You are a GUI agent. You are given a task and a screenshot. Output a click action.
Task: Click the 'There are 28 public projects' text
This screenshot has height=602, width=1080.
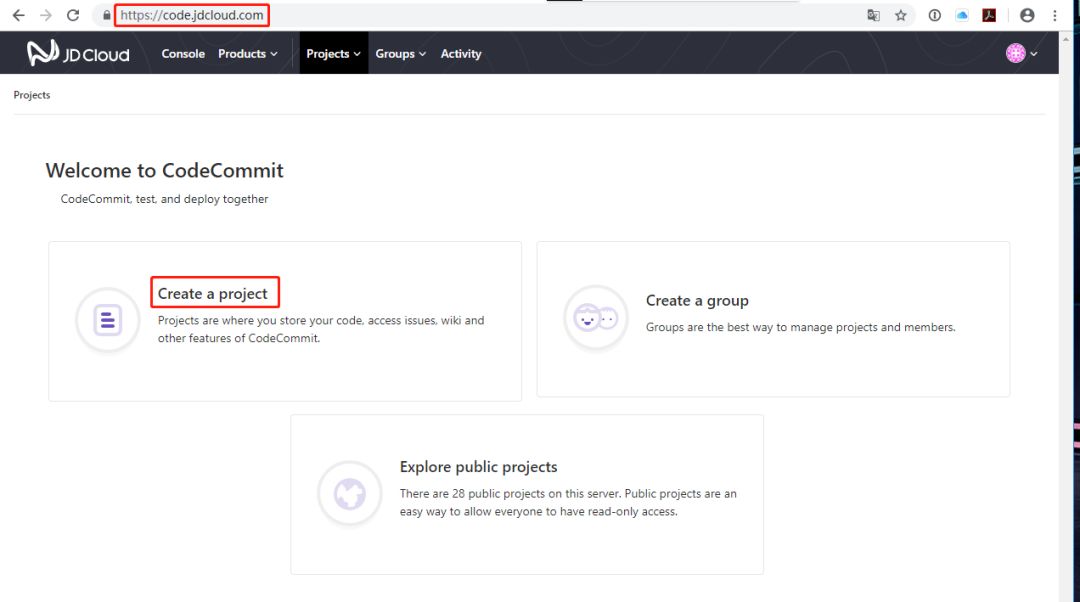tap(568, 503)
